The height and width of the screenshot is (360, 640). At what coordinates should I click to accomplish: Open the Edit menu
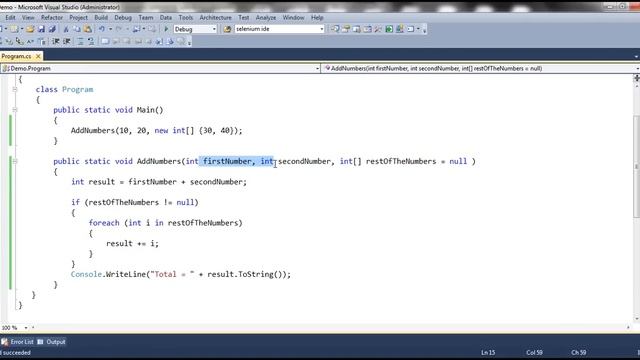tap(10, 18)
